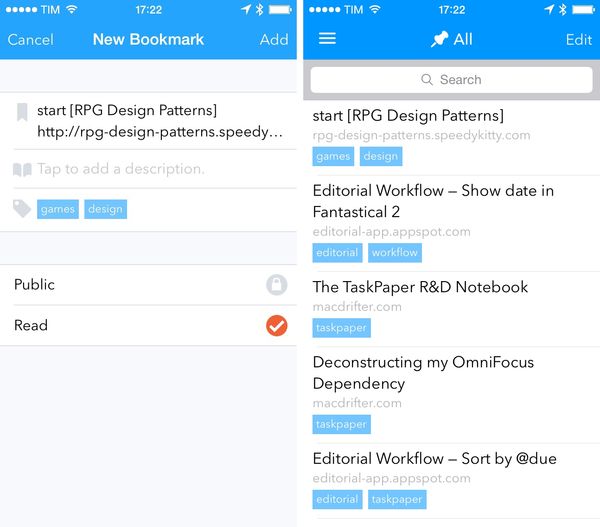Image resolution: width=600 pixels, height=527 pixels.
Task: Open the hamburger menu icon
Action: click(327, 39)
